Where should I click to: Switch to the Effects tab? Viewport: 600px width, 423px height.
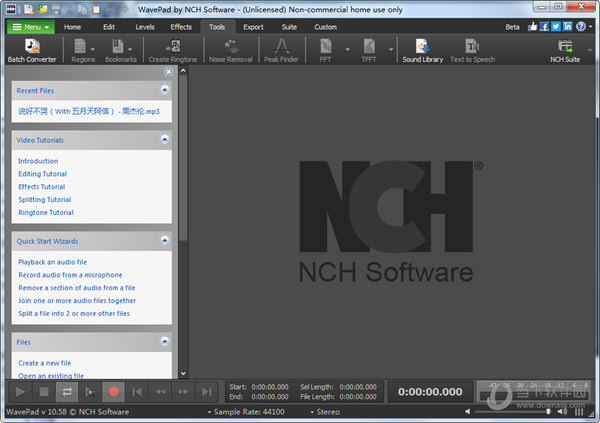(181, 27)
